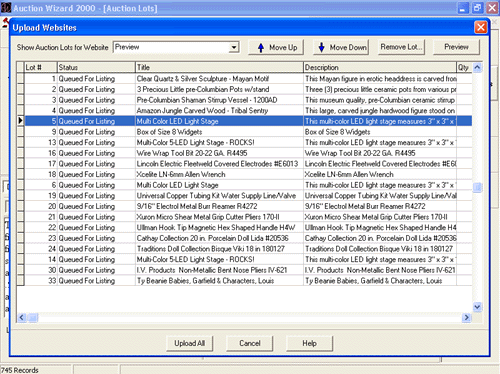500x374 pixels.
Task: Close the Upload Websites dialog
Action: (481, 27)
